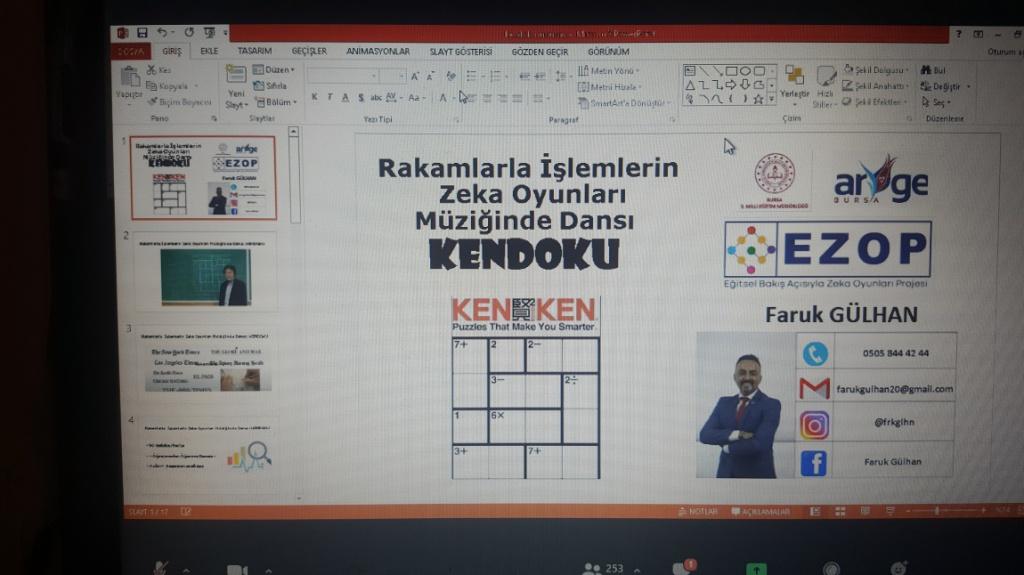Select the right arrow shape in gallery
1024x575 pixels.
731,85
